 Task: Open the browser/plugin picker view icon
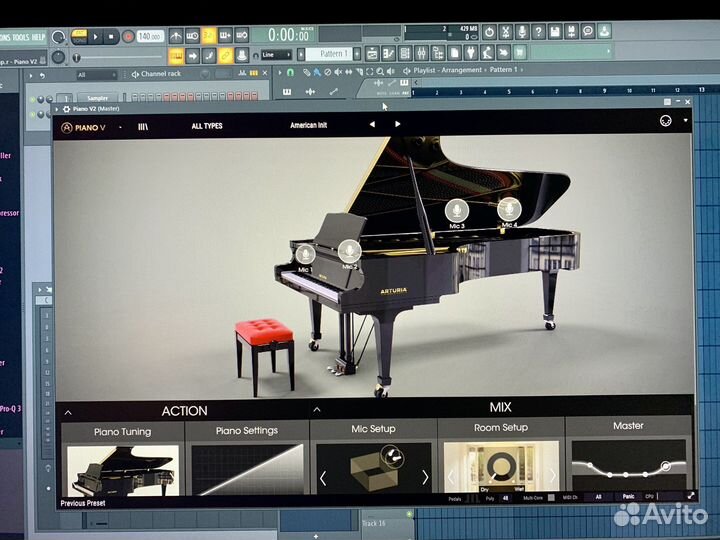click(x=438, y=53)
